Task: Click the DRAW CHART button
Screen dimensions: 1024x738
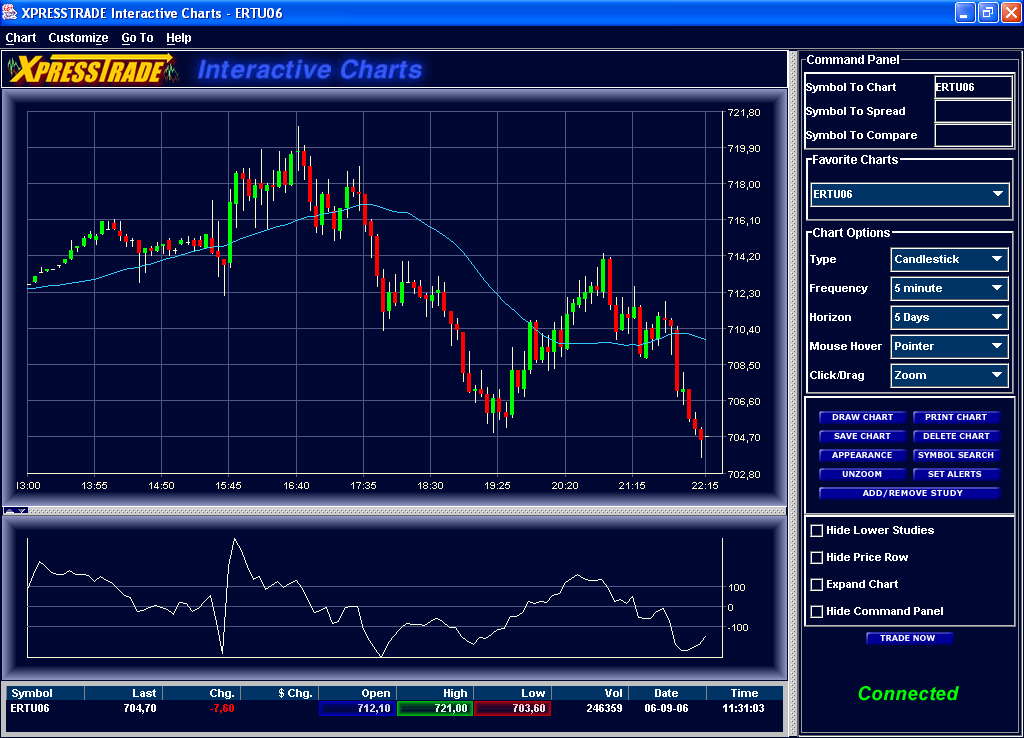Action: [x=862, y=417]
